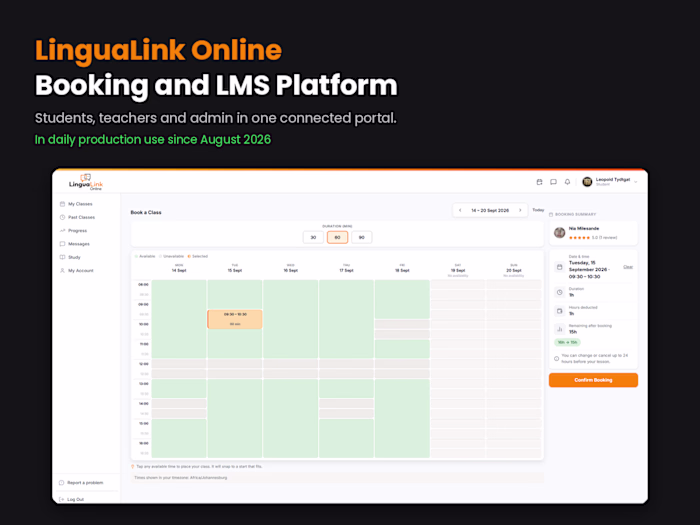Viewport: 700px width, 525px height.
Task: Click the timezone notice bar below calendar
Action: [338, 478]
